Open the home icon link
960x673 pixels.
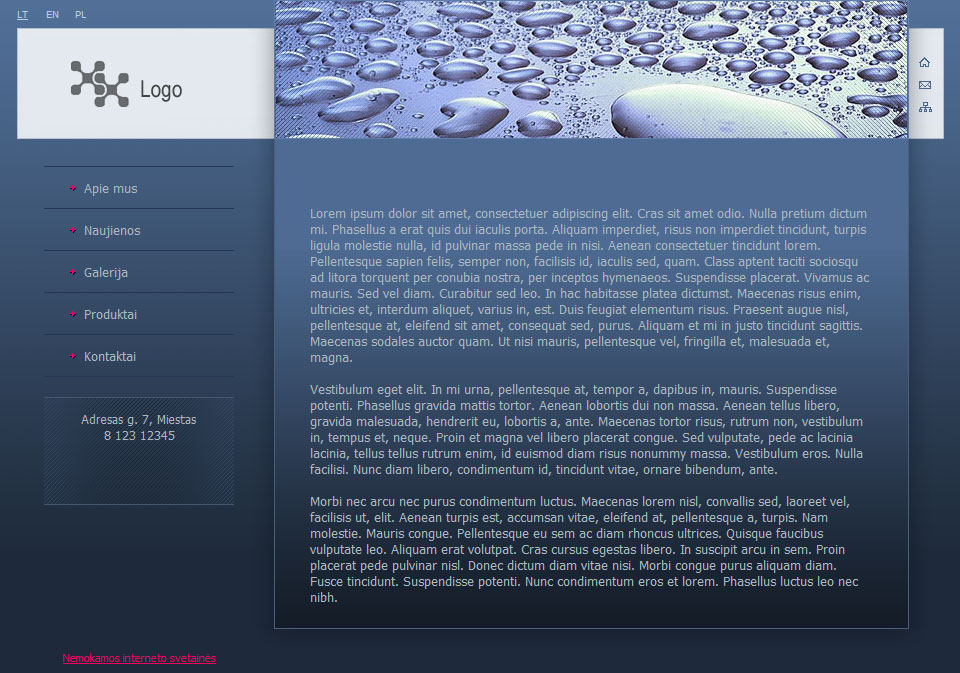[x=924, y=62]
